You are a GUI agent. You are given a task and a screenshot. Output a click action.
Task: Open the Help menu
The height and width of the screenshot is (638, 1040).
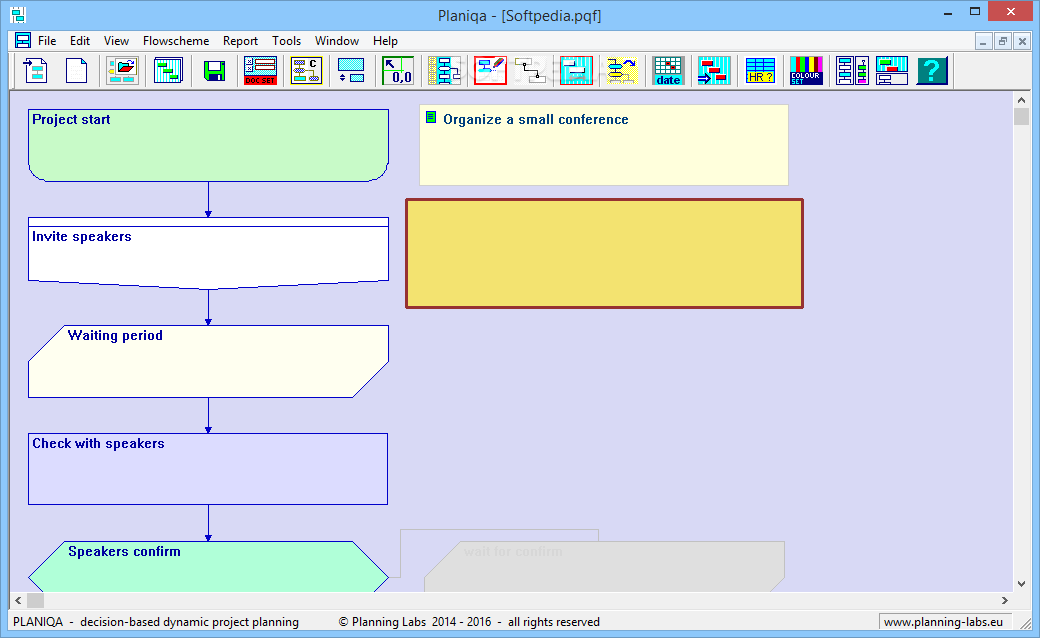(385, 40)
